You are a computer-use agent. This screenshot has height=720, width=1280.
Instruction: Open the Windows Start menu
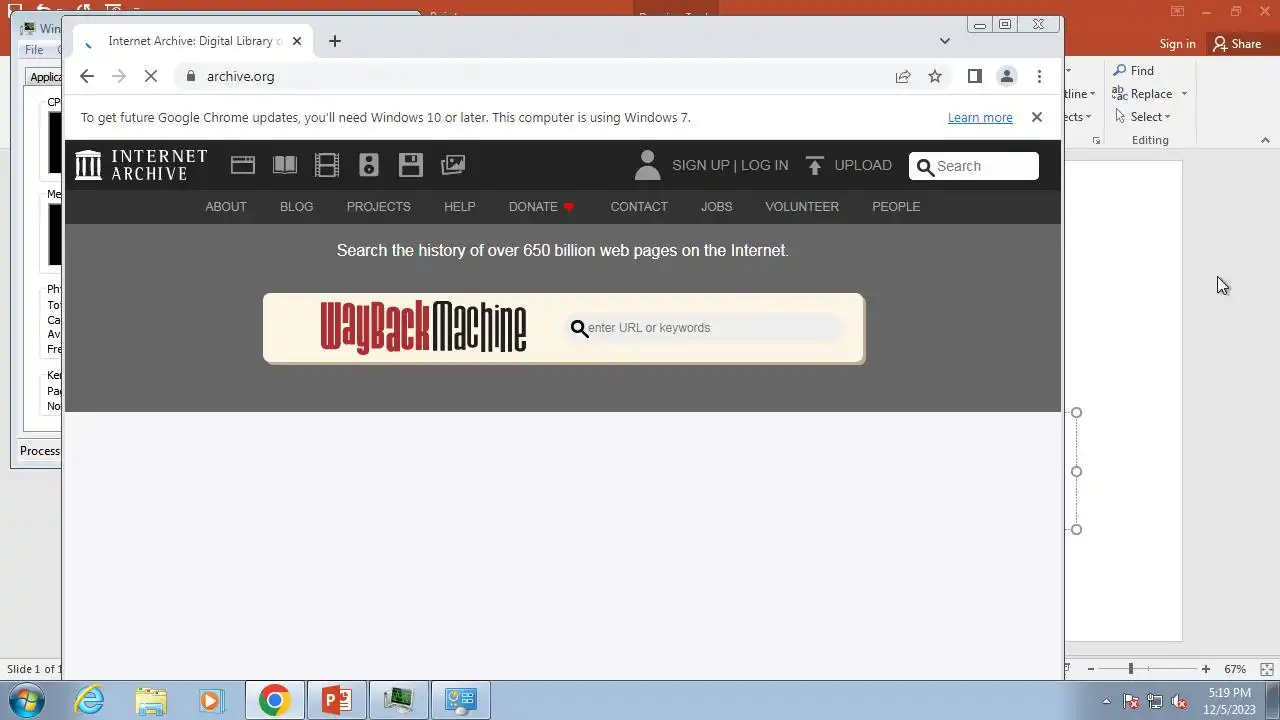pos(27,700)
